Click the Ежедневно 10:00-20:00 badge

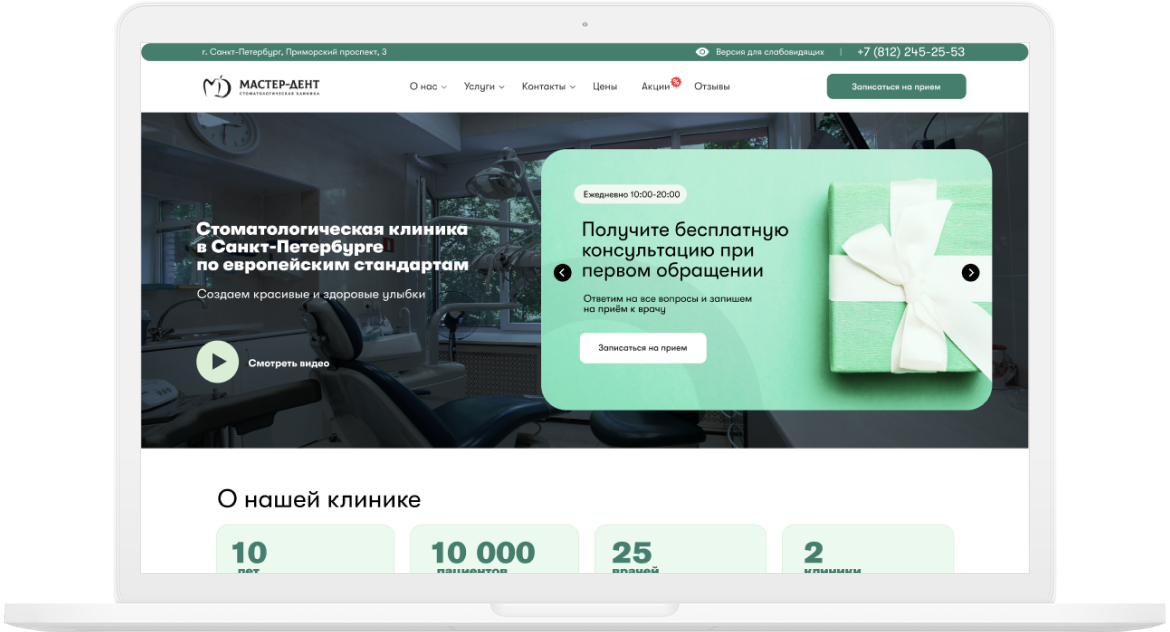coord(631,194)
